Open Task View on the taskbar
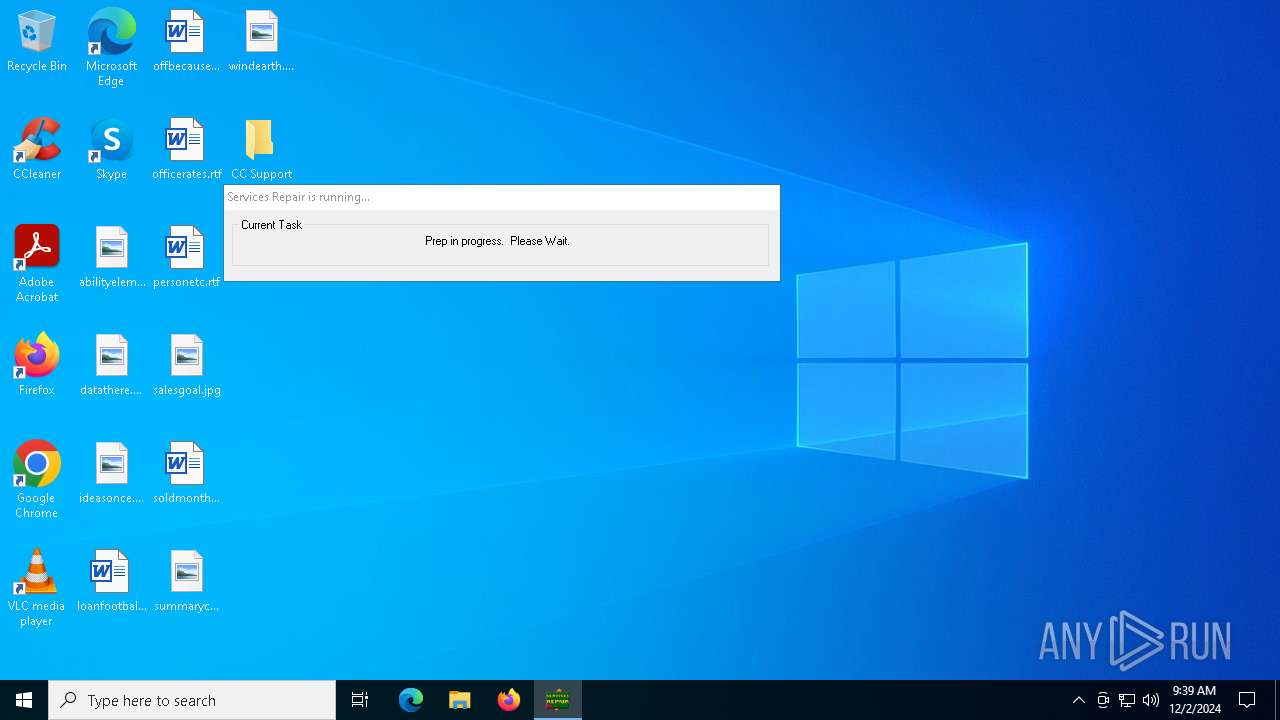1280x720 pixels. [360, 700]
